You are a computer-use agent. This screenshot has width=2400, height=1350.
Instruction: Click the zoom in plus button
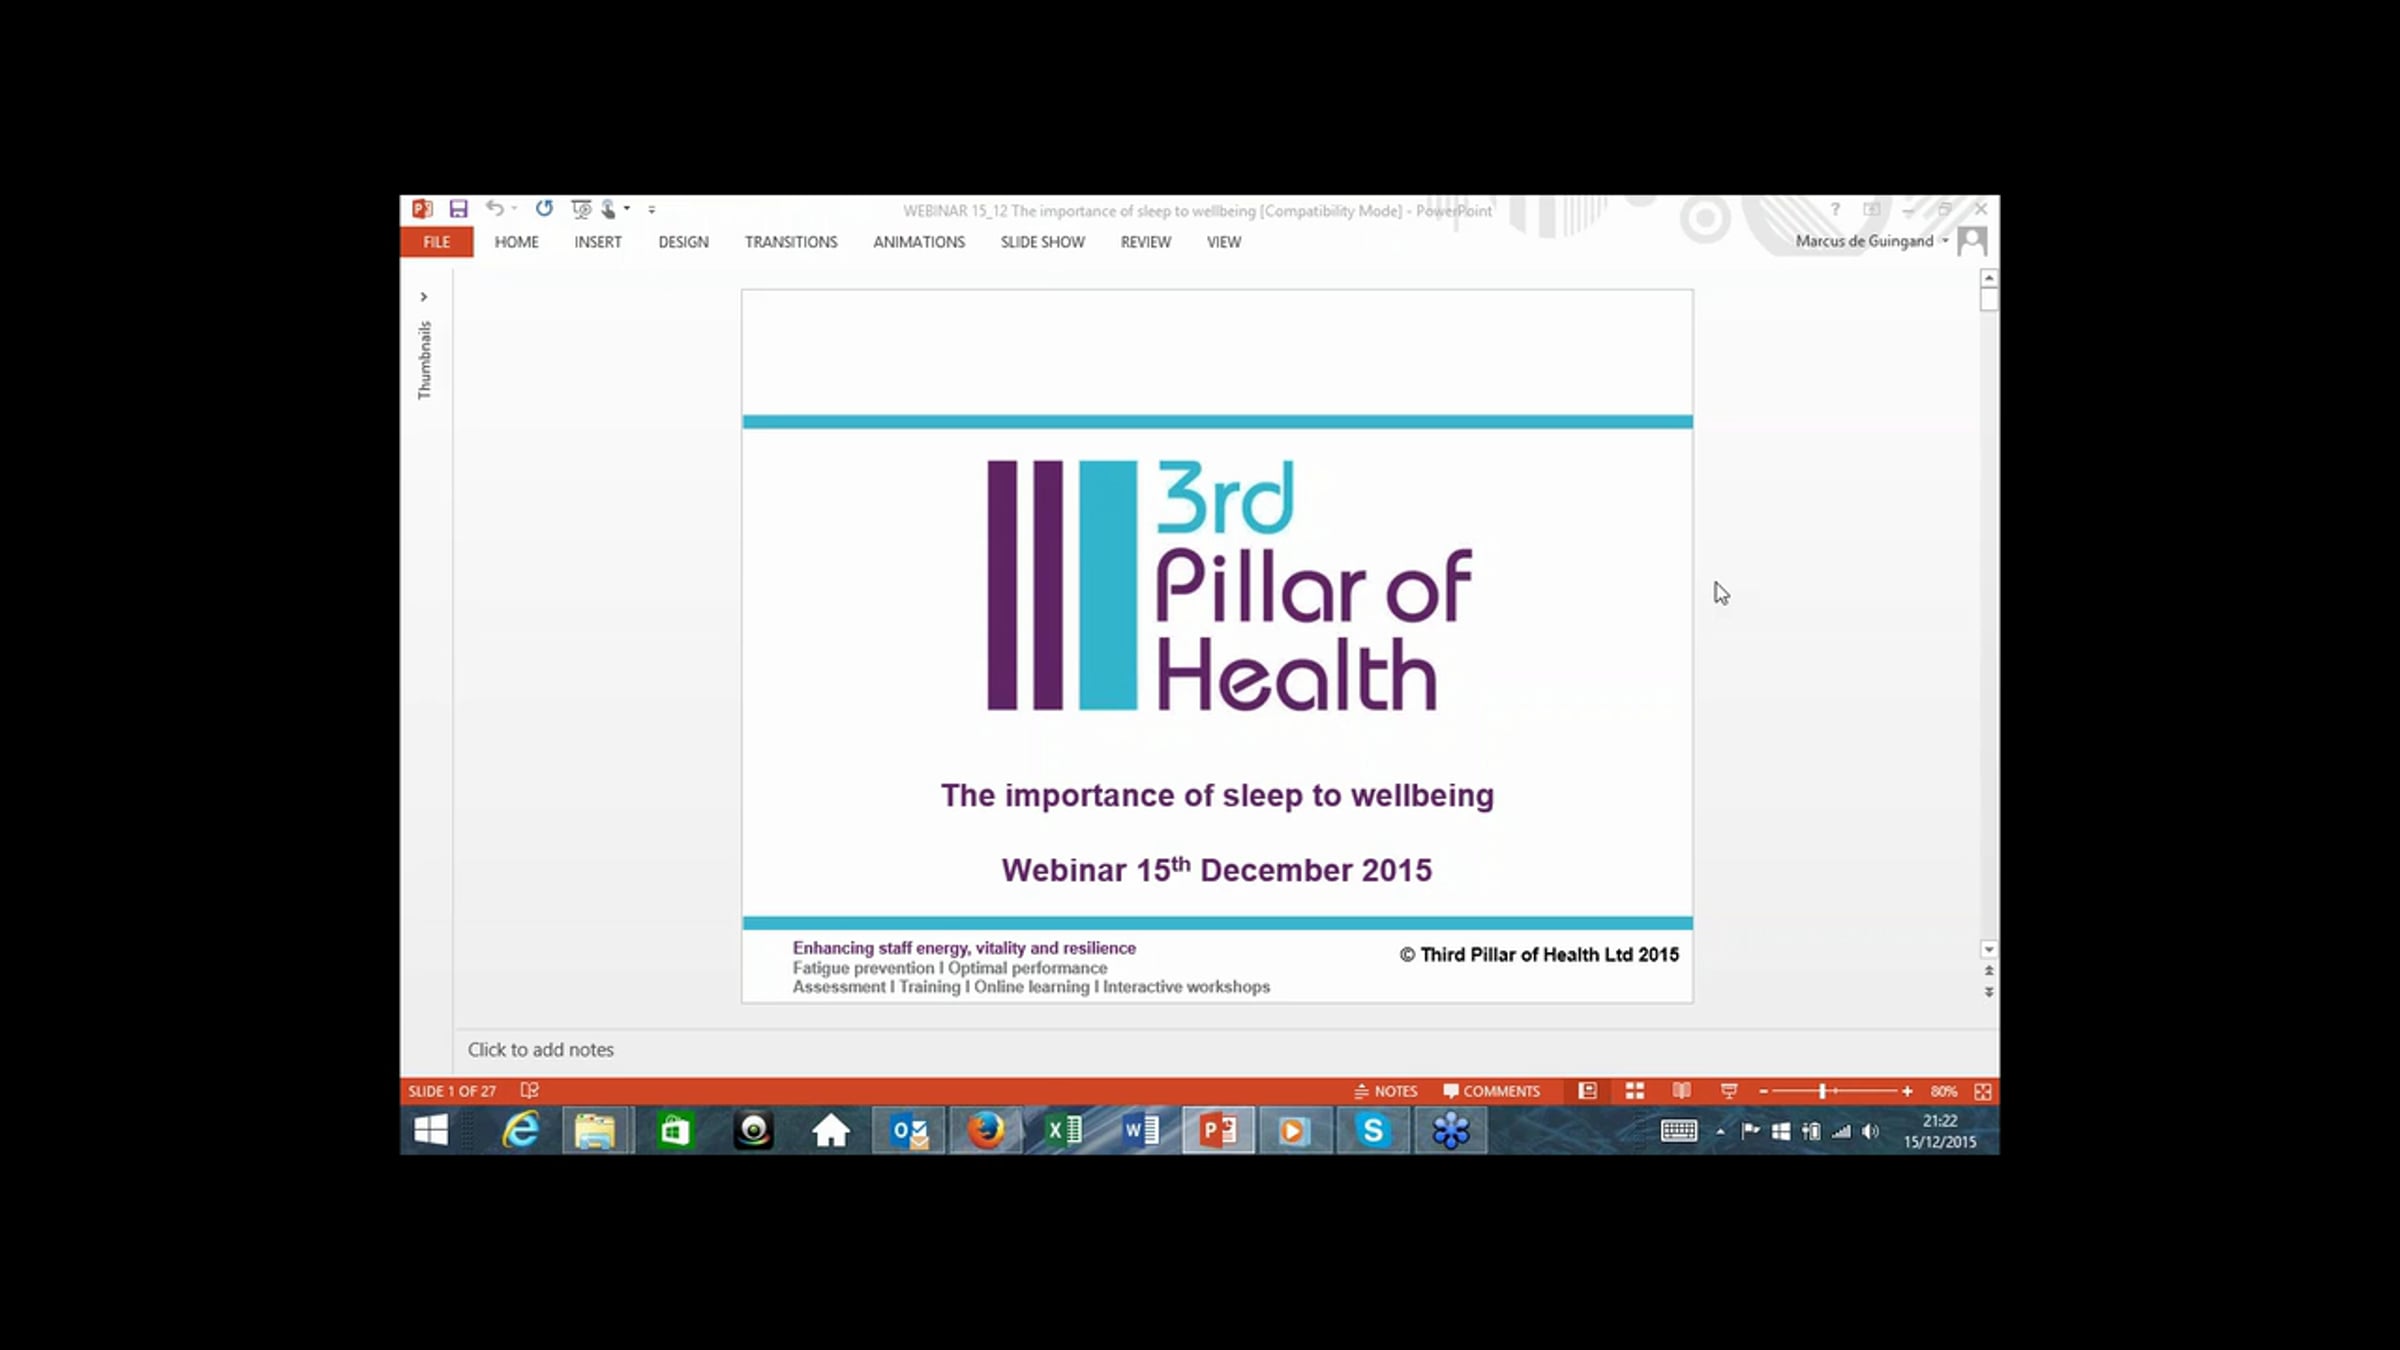coord(1907,1091)
